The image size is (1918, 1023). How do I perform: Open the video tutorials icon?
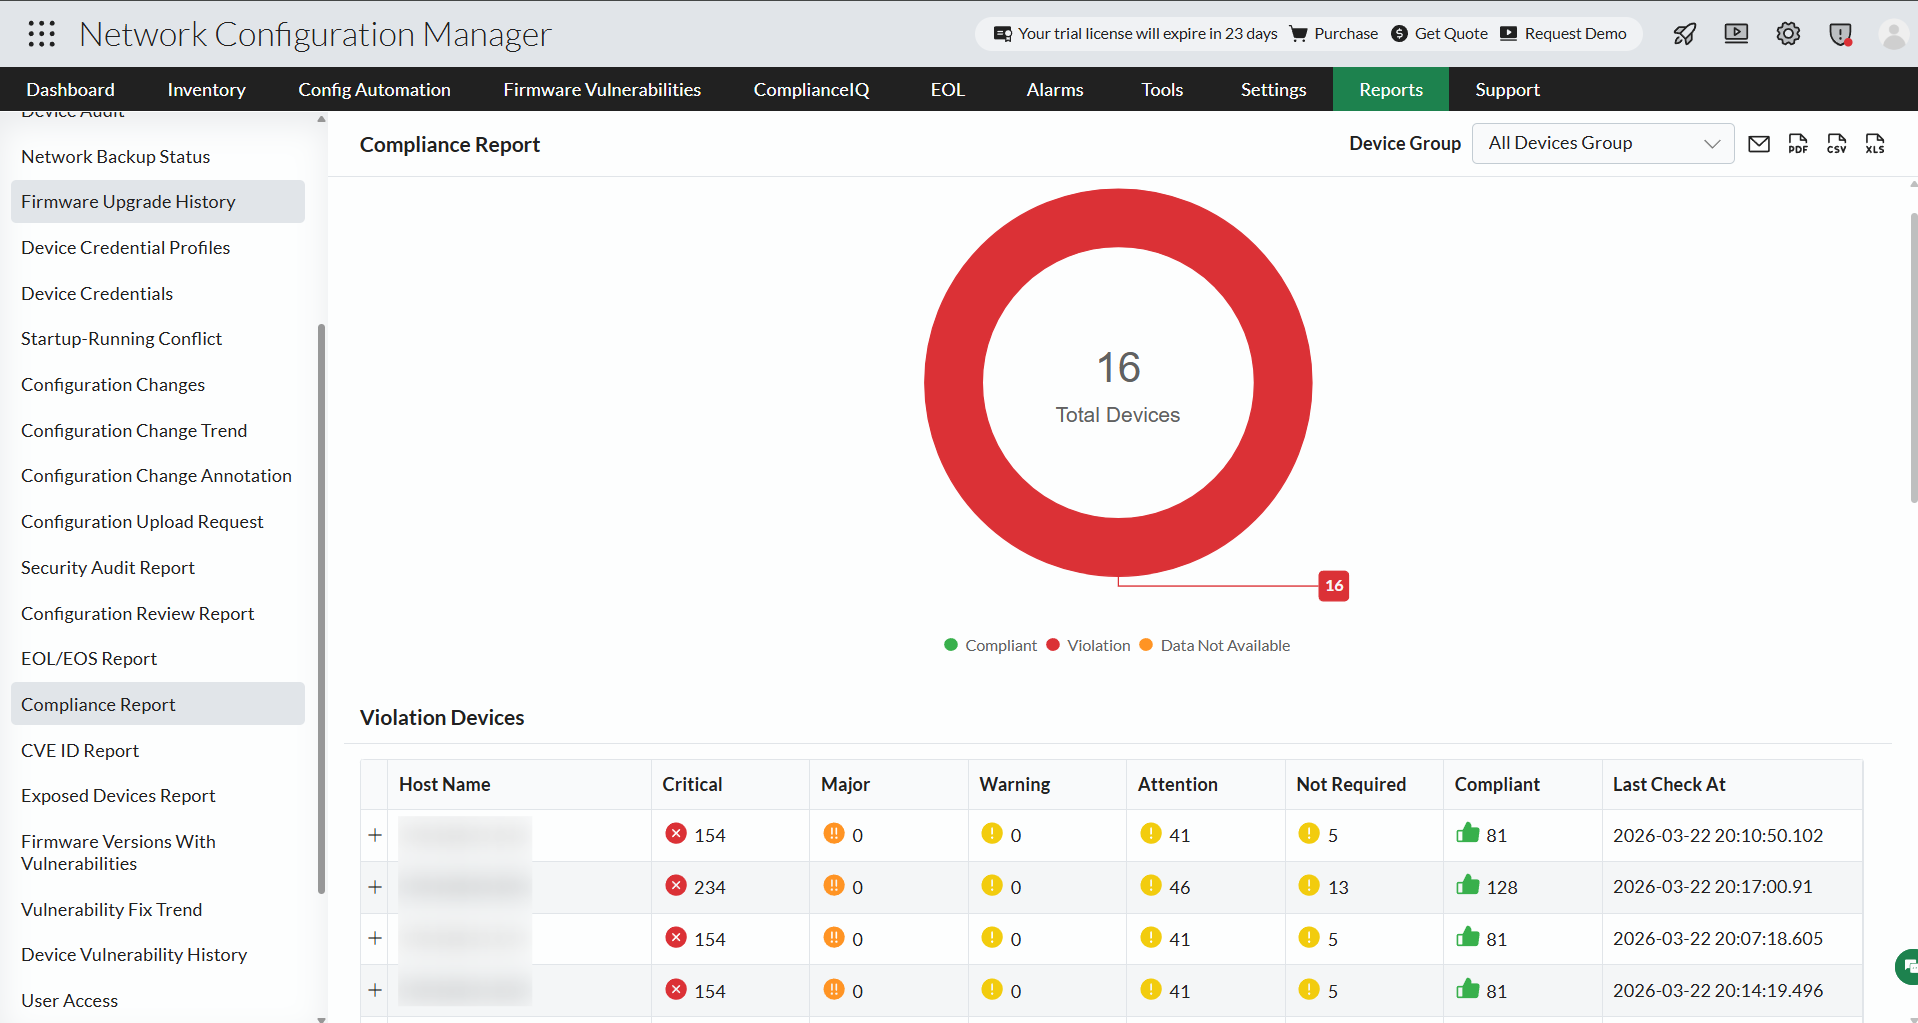click(x=1736, y=33)
